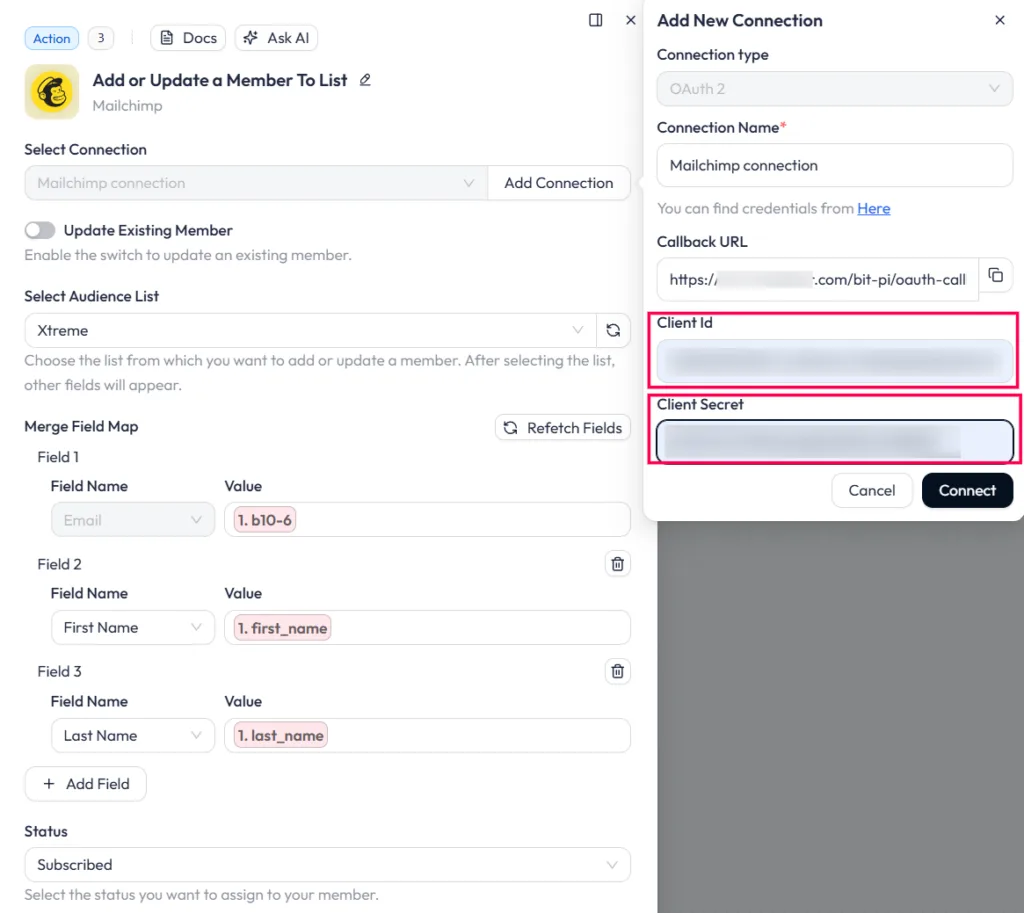Screen dimensions: 1024x913
Task: Edit the action title with pencil icon
Action: pyautogui.click(x=365, y=80)
